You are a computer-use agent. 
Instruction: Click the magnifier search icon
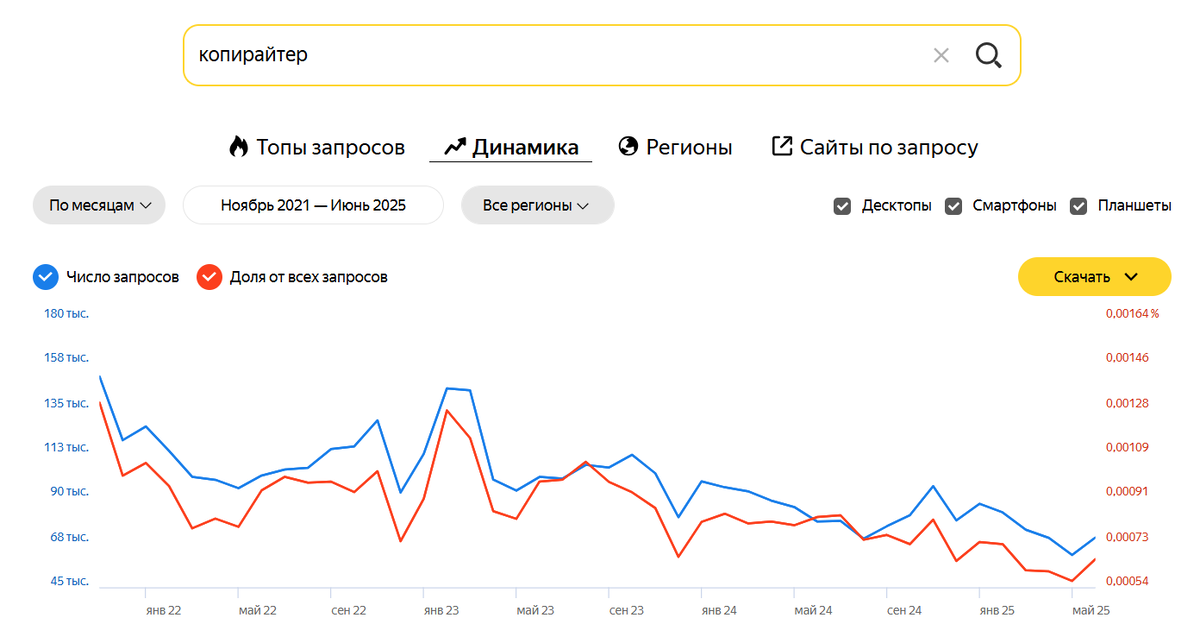(988, 55)
